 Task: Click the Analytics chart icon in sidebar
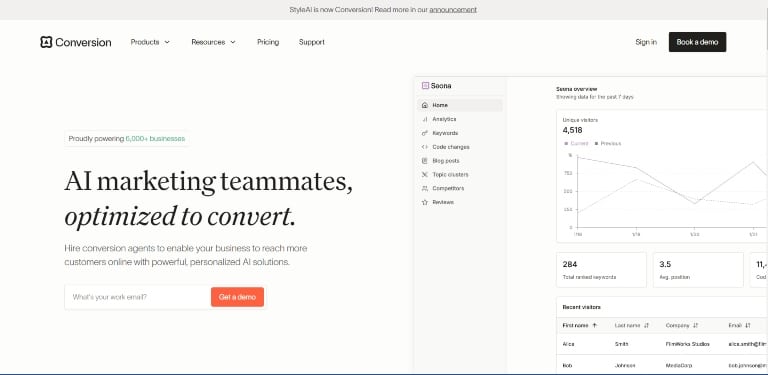(425, 119)
